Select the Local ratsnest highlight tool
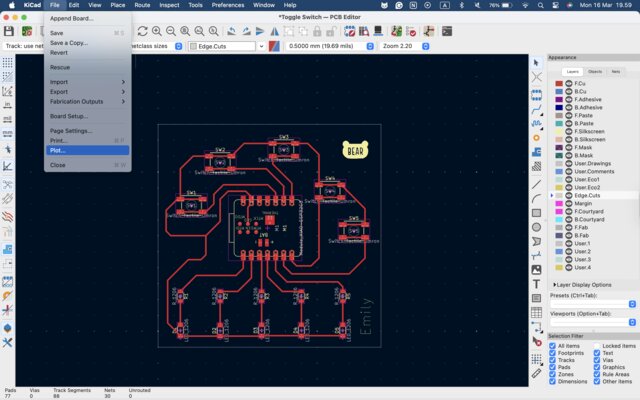640x400 pixels. pyautogui.click(x=536, y=77)
